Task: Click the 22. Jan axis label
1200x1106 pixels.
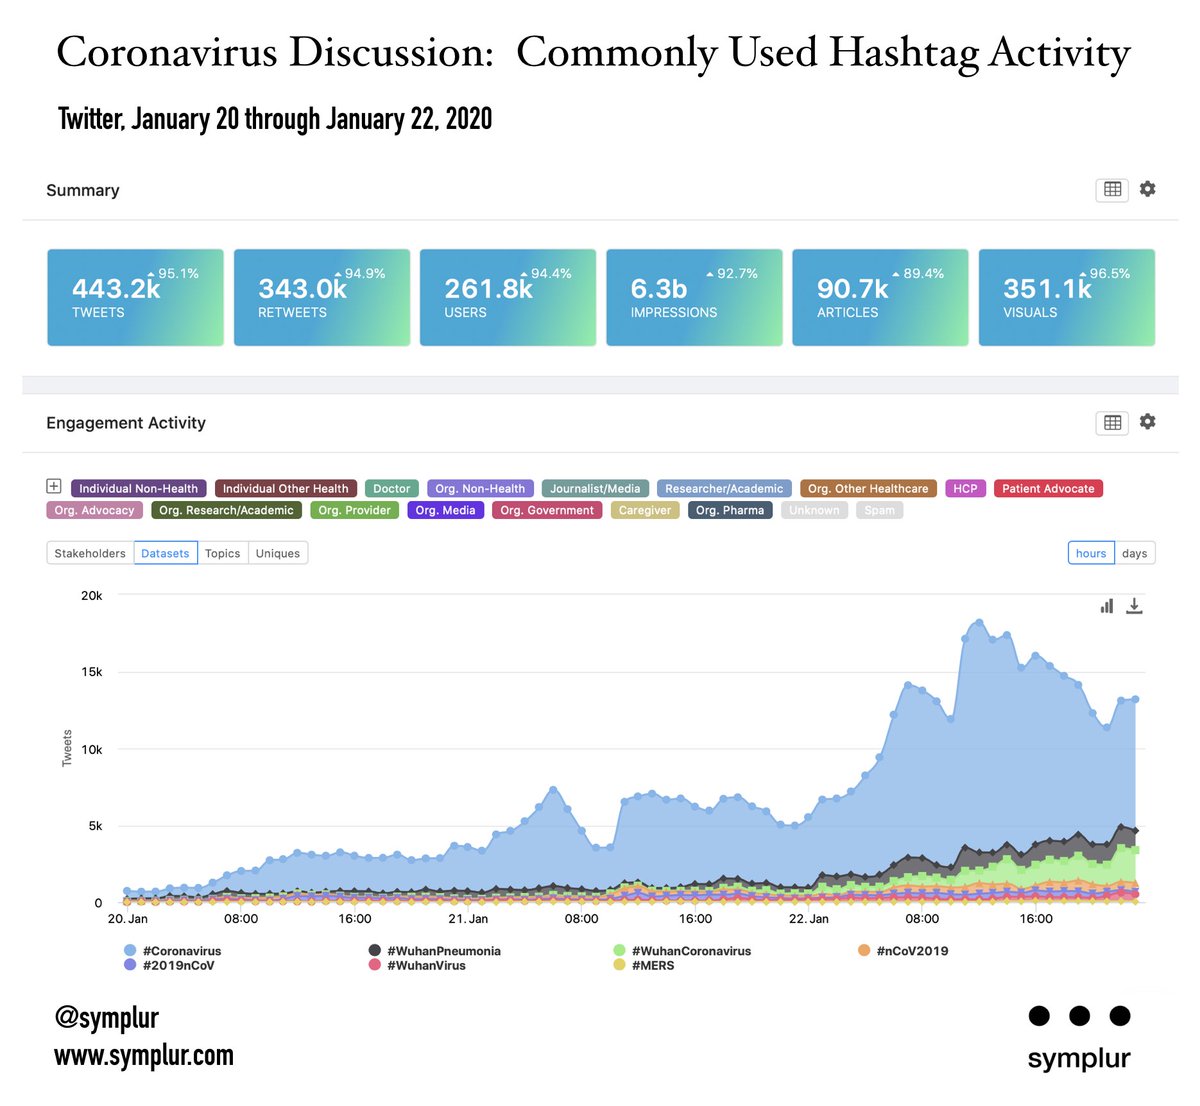Action: coord(809,918)
